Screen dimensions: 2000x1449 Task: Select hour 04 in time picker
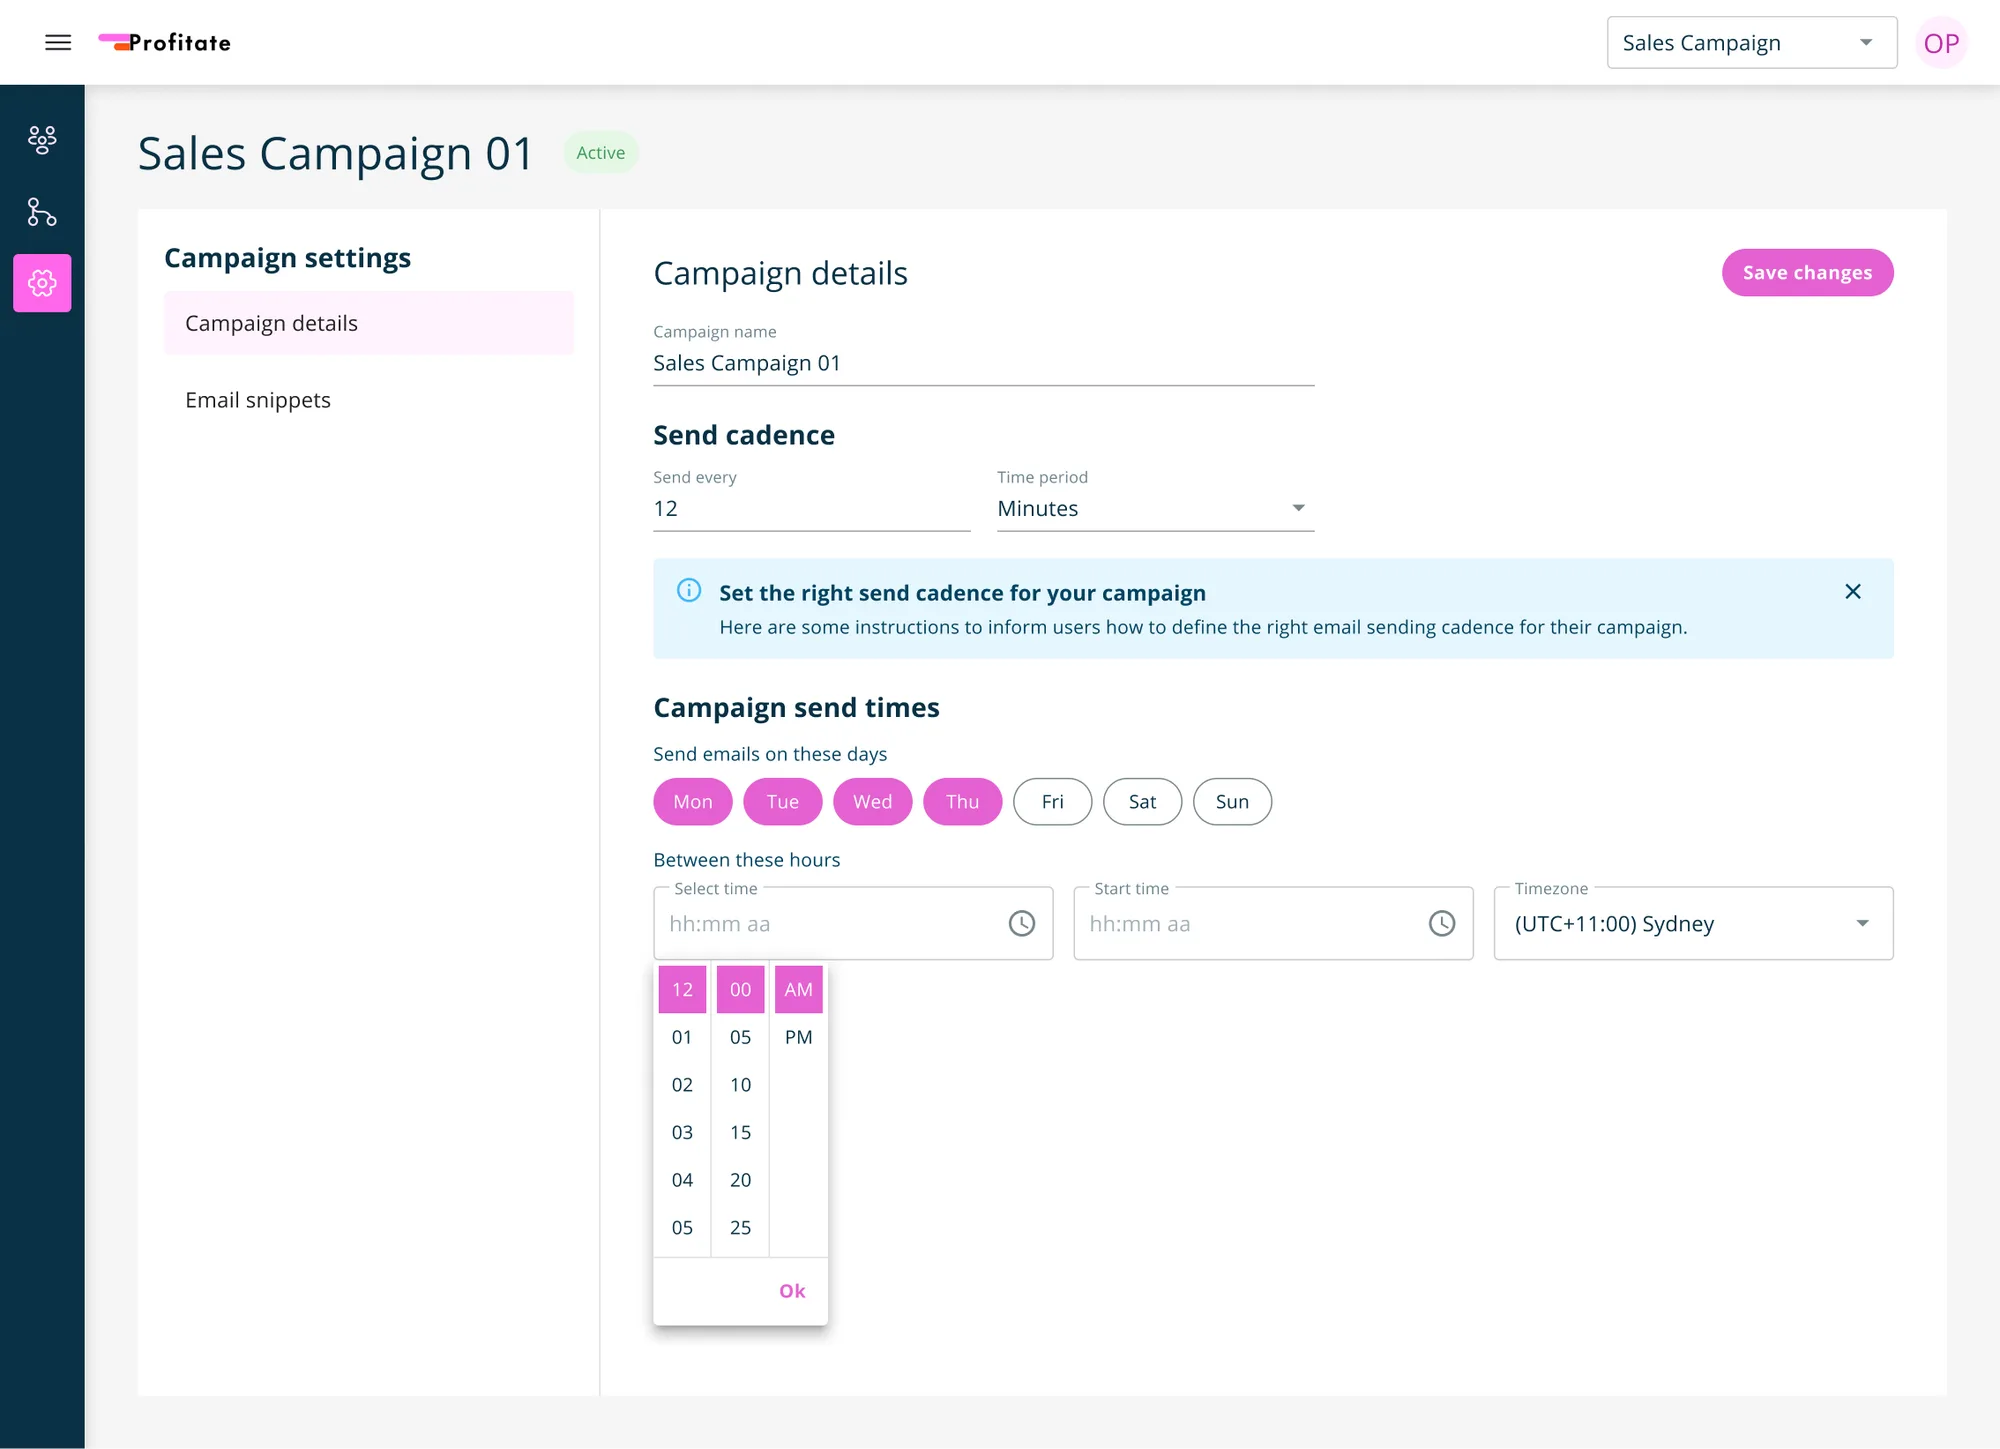click(682, 1180)
